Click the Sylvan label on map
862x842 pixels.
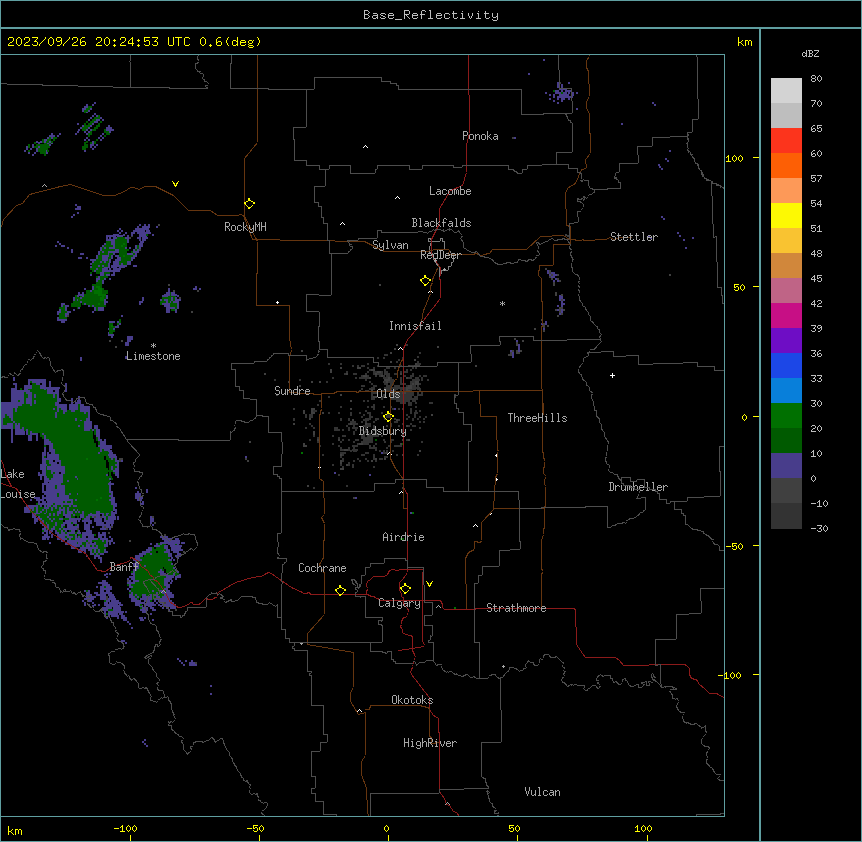(x=390, y=245)
